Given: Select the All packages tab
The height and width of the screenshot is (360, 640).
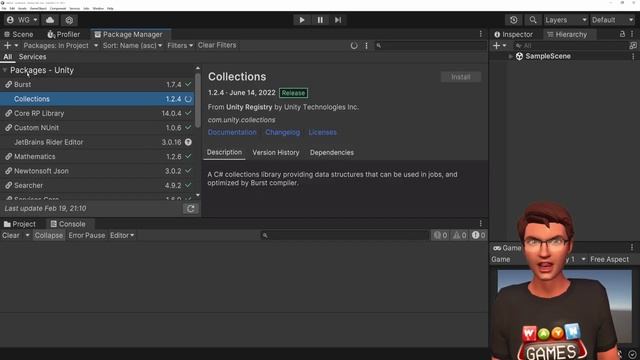Looking at the screenshot, I should 8,57.
